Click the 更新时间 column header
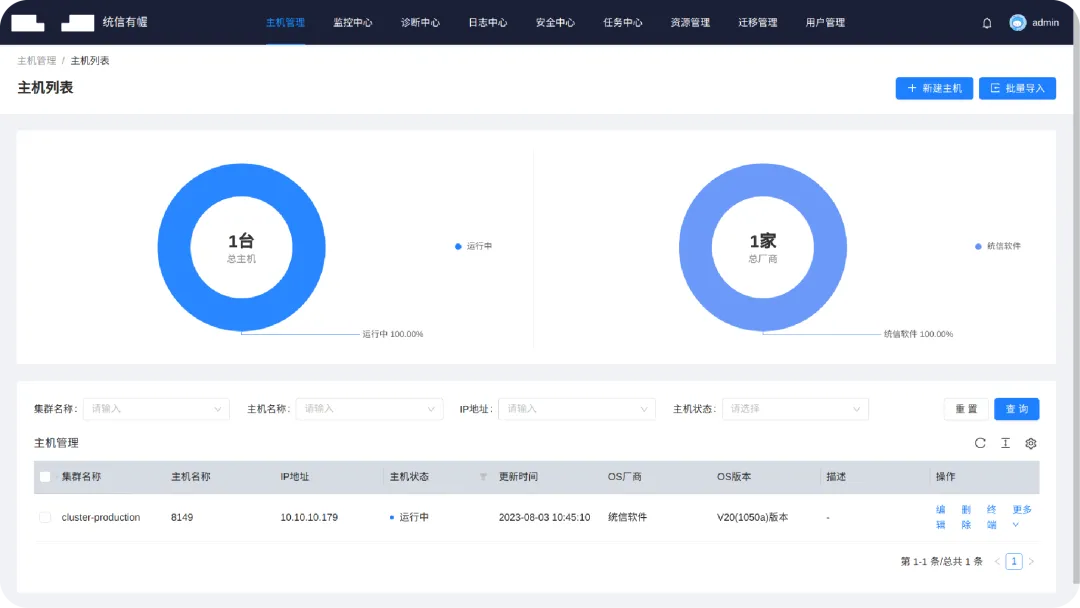 518,476
